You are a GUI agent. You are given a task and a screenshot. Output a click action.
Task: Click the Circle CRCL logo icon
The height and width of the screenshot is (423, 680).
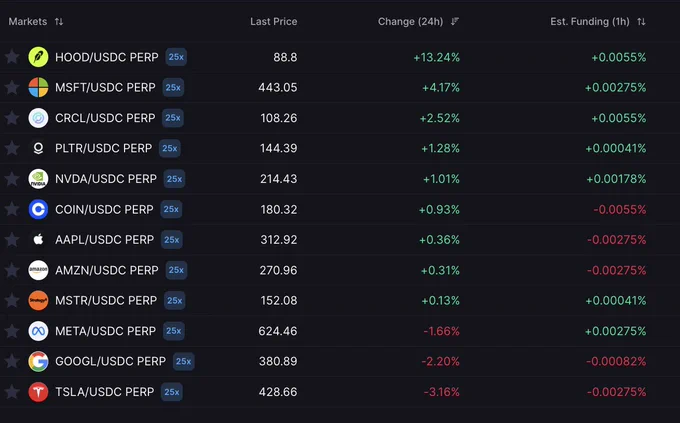[x=38, y=118]
